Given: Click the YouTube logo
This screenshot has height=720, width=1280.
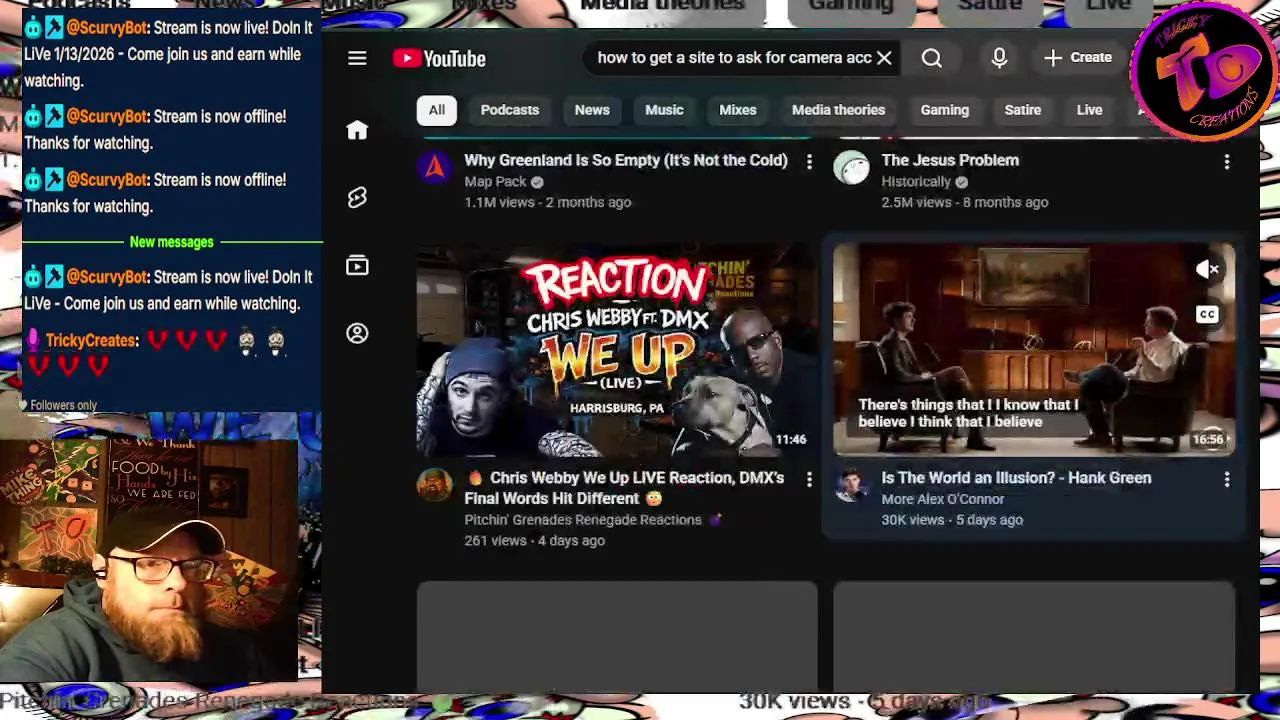Looking at the screenshot, I should 439,58.
